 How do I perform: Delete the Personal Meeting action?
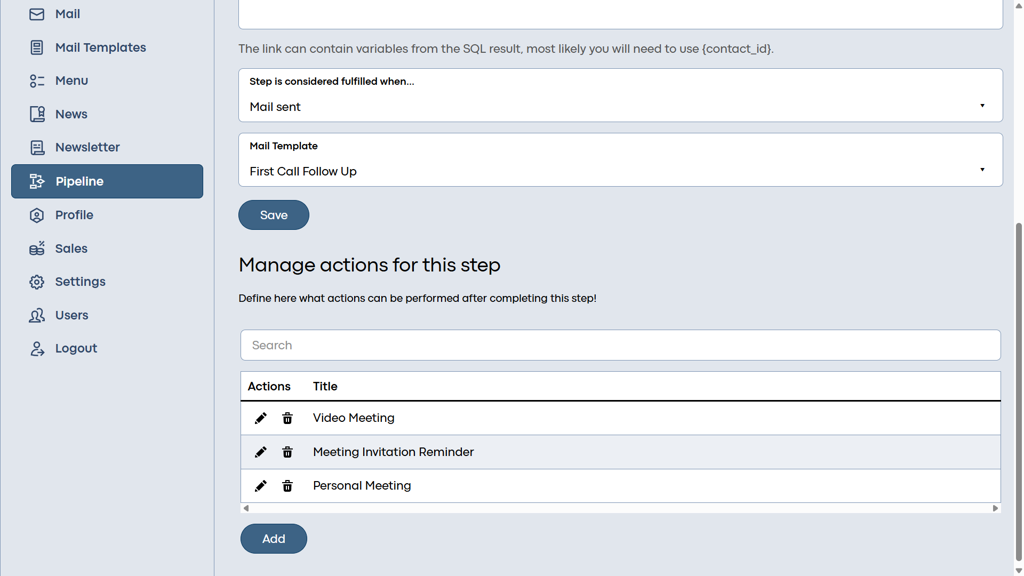(x=287, y=486)
